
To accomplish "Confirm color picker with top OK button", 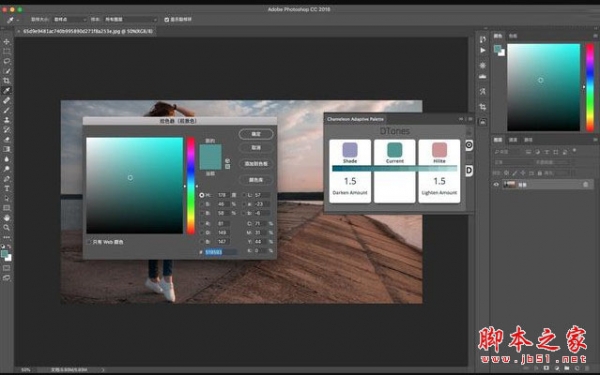I will pos(256,134).
